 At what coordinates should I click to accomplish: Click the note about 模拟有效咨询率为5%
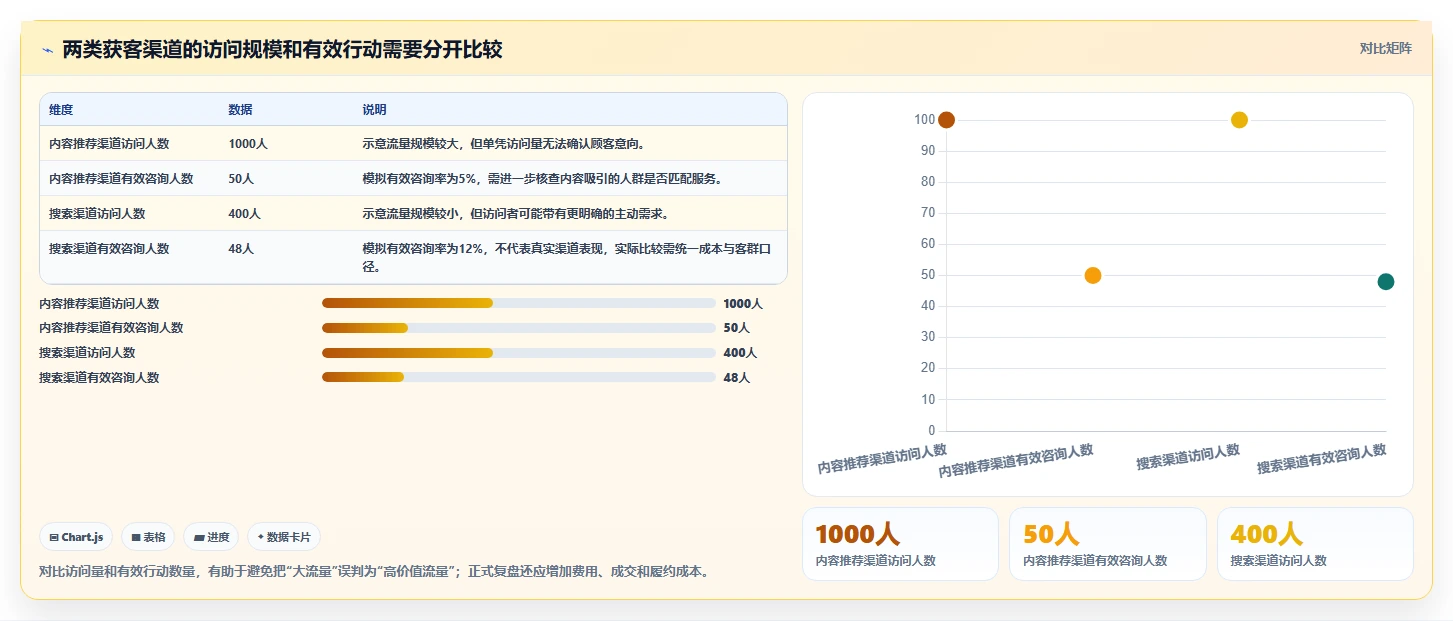tap(542, 179)
